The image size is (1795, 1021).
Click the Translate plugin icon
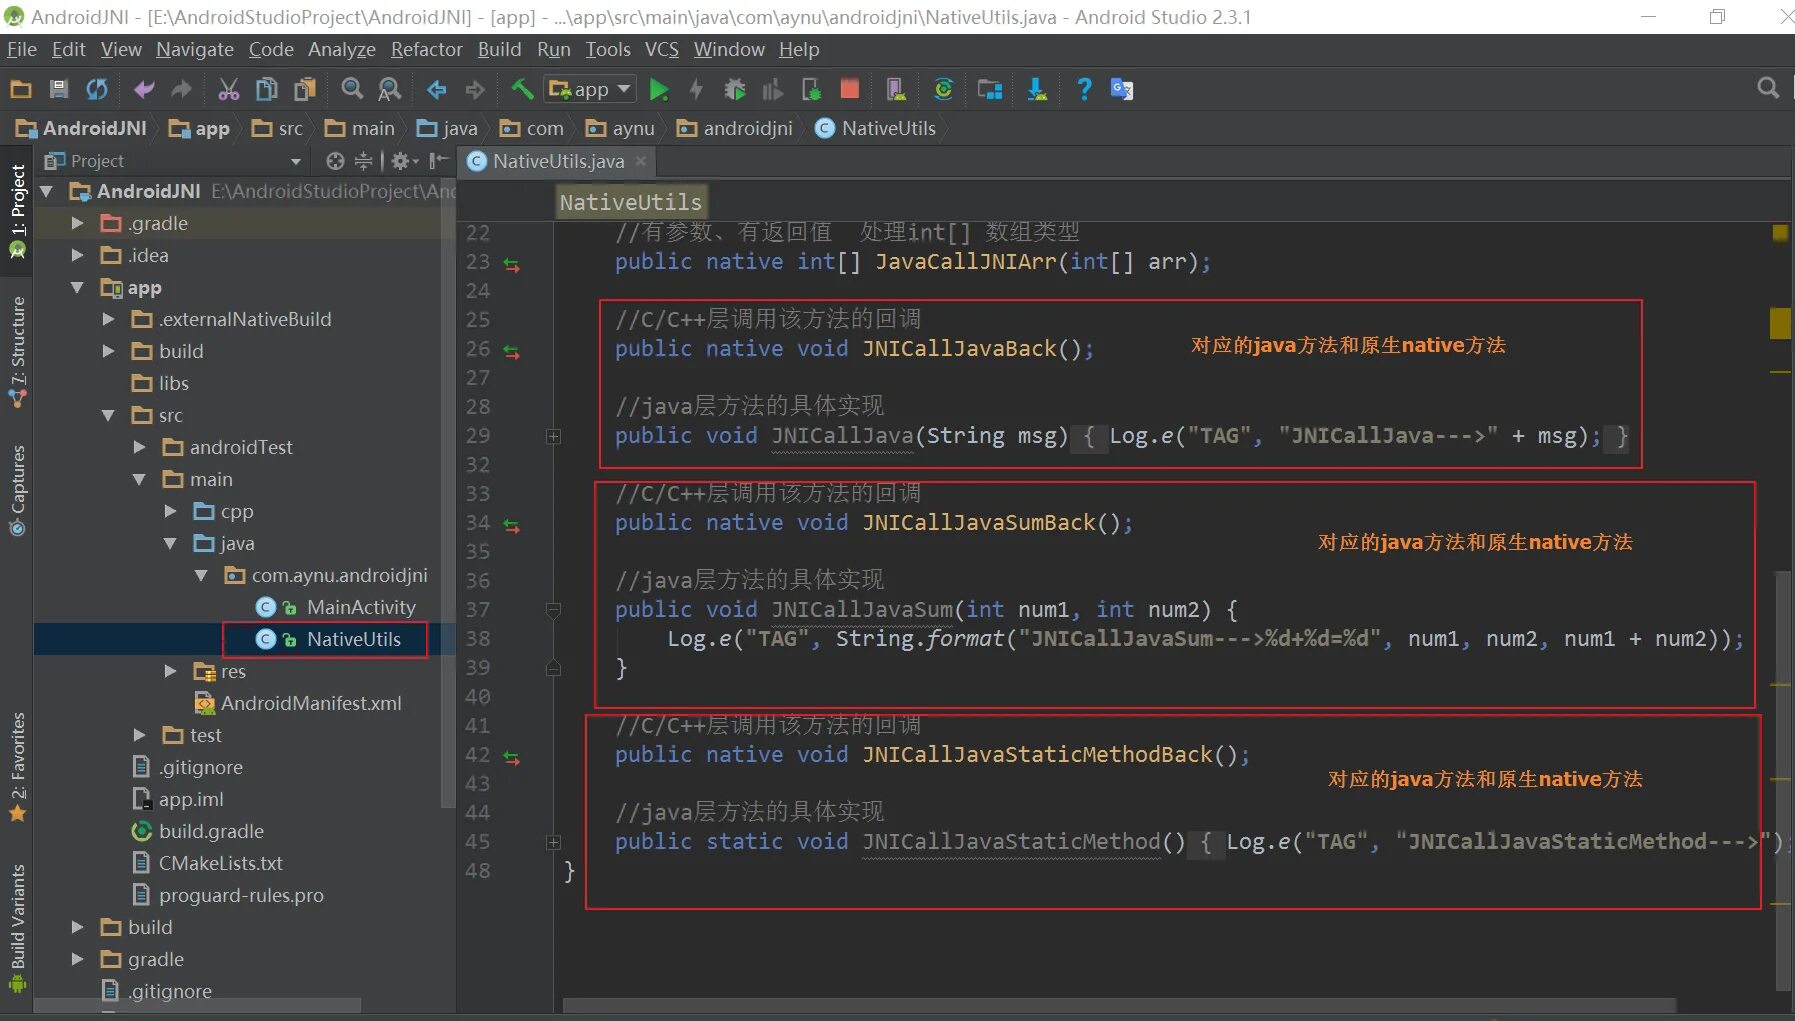pos(1122,89)
